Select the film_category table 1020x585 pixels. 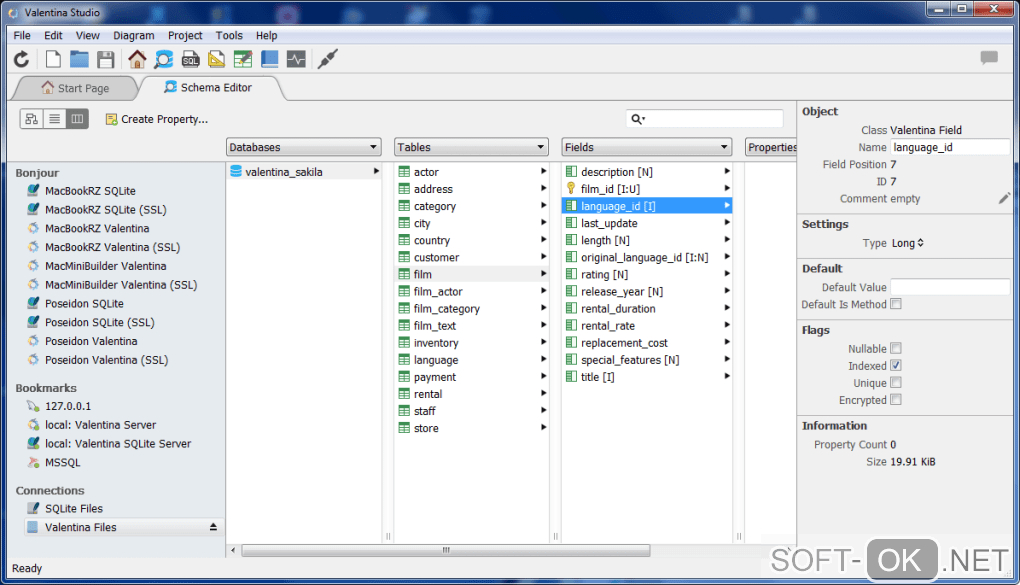(x=472, y=308)
